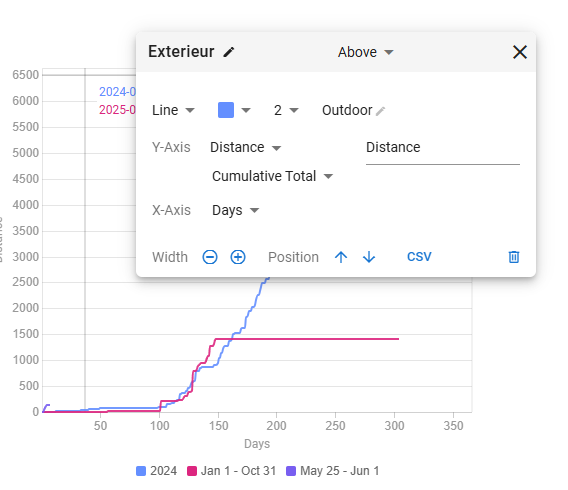Open the Cumulative Total dropdown
This screenshot has height=490, width=568.
point(272,176)
